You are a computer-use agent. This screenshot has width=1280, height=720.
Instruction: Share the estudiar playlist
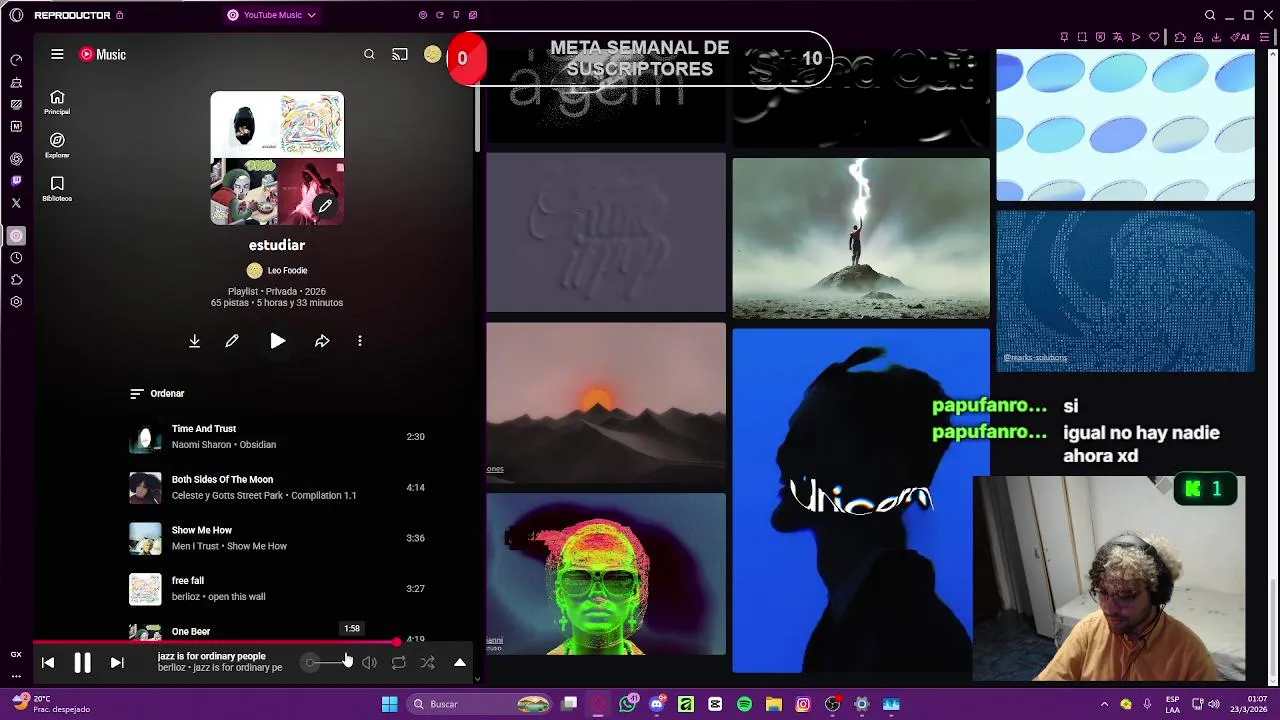322,341
